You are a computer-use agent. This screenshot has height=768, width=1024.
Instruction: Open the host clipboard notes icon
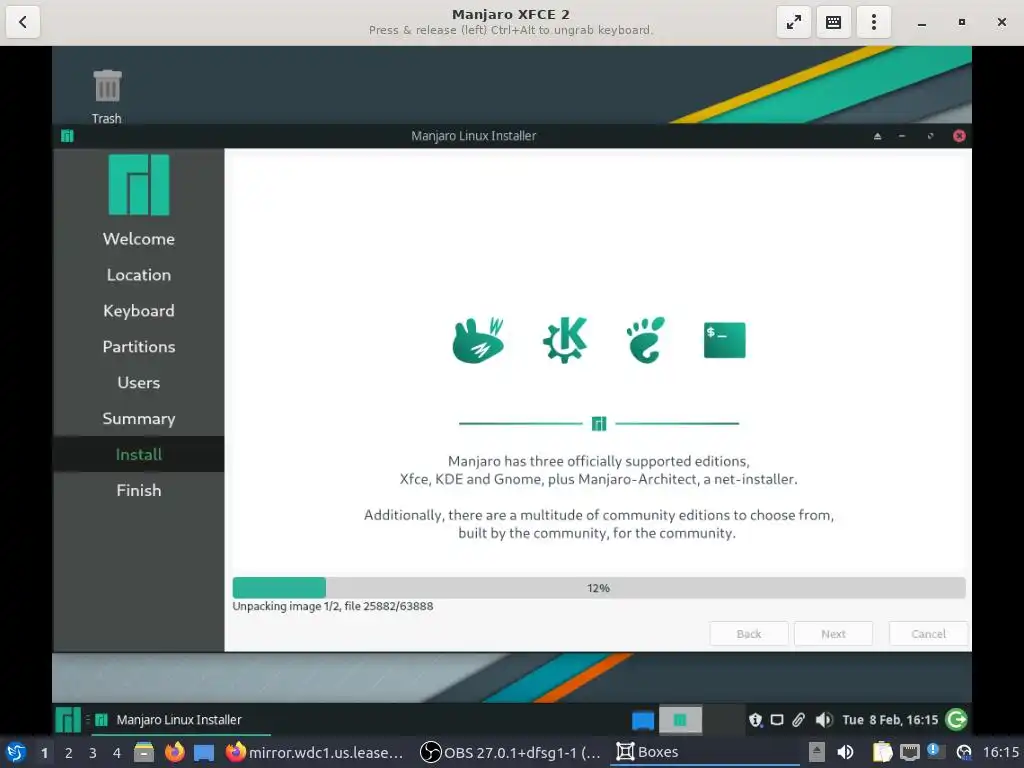tap(882, 752)
